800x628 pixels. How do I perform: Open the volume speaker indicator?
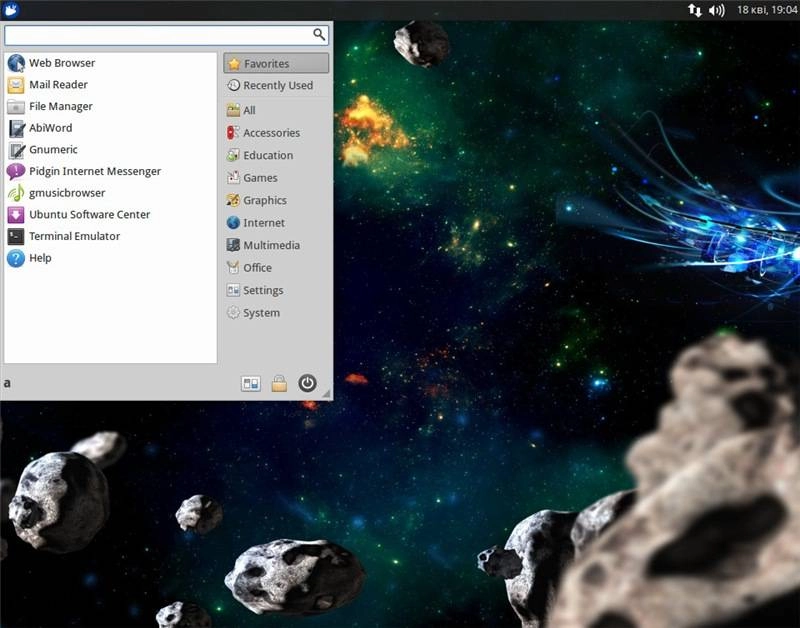coord(717,10)
